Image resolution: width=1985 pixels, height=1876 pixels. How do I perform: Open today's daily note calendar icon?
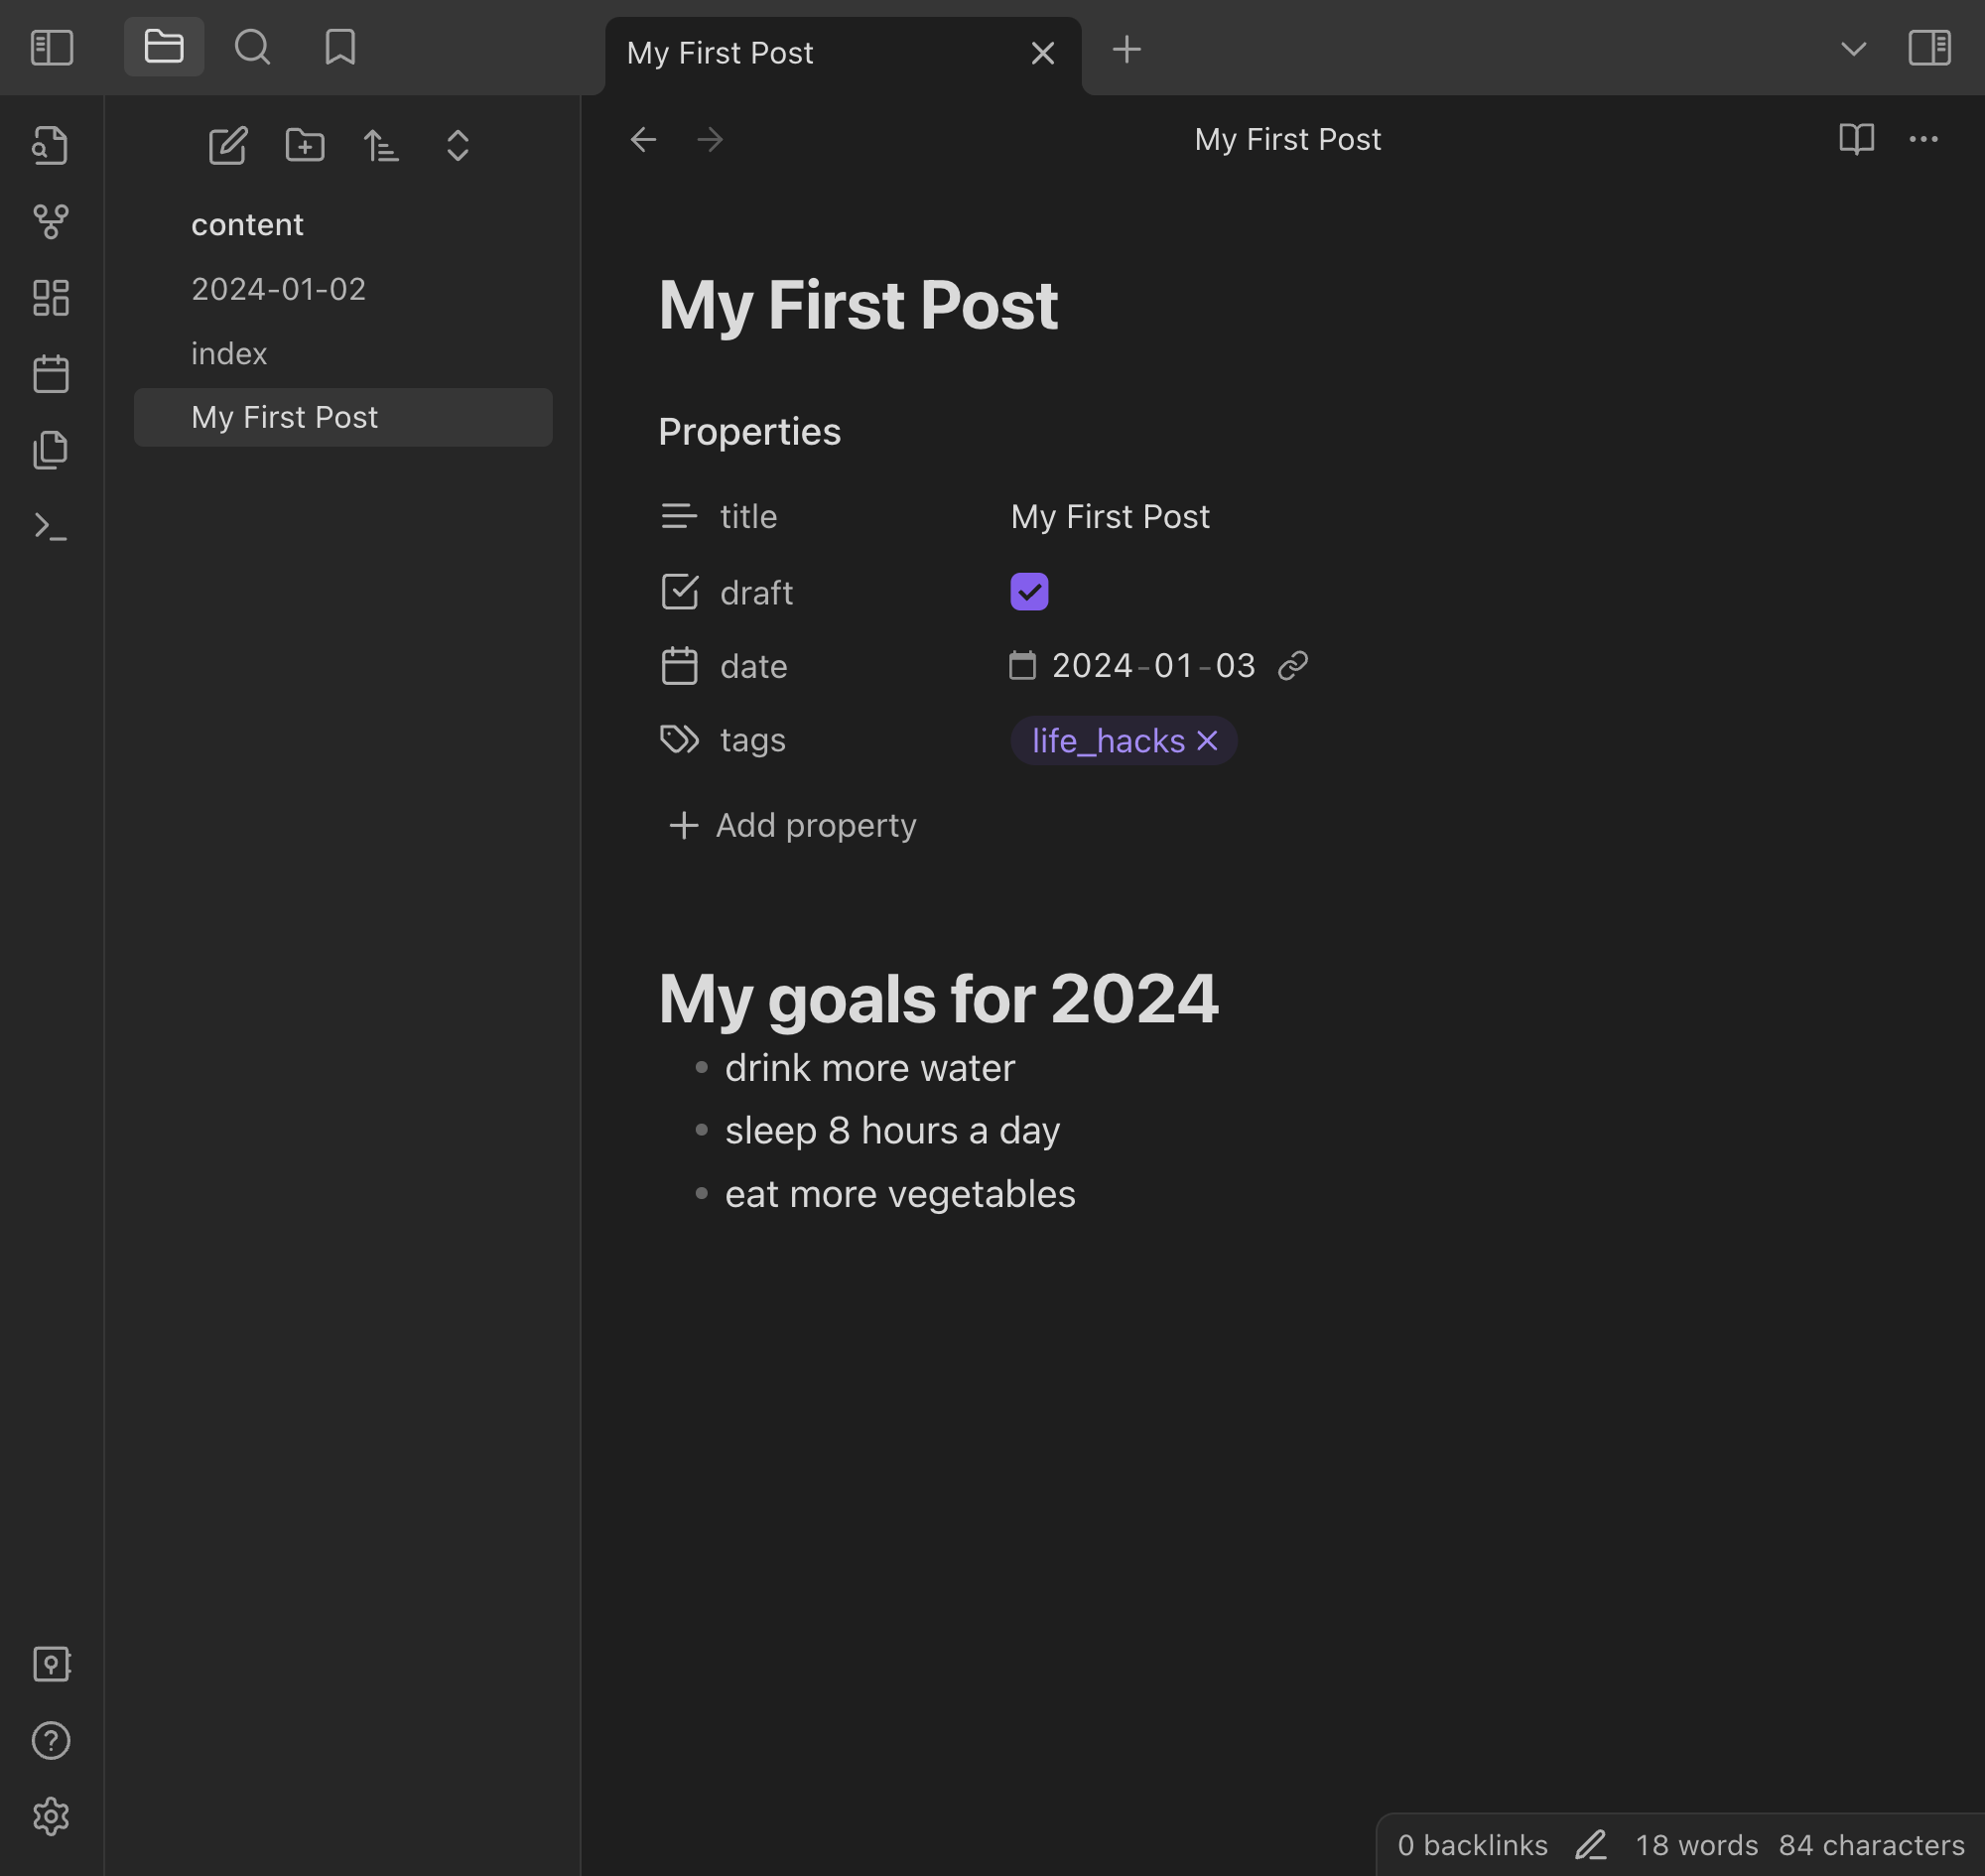pos(50,374)
